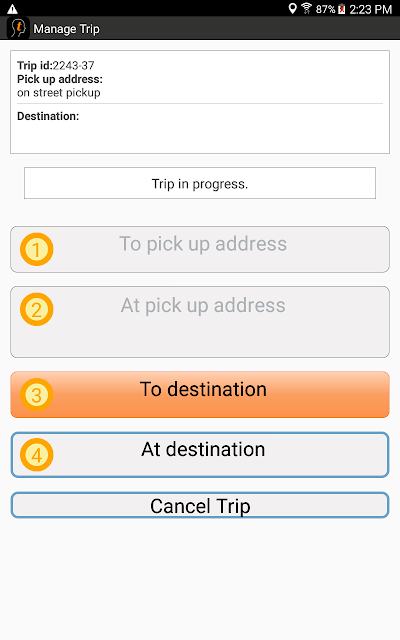
Task: Click the orange number 1 circle icon
Action: pyautogui.click(x=37, y=249)
